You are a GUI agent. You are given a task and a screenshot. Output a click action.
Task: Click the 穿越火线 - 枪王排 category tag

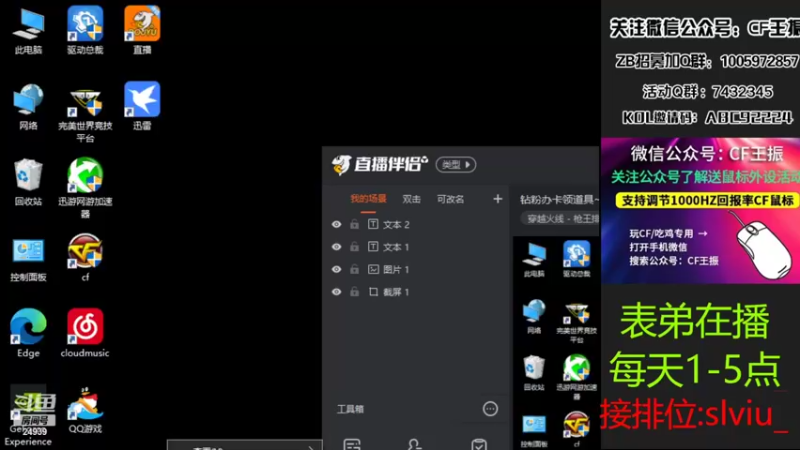[x=560, y=219]
